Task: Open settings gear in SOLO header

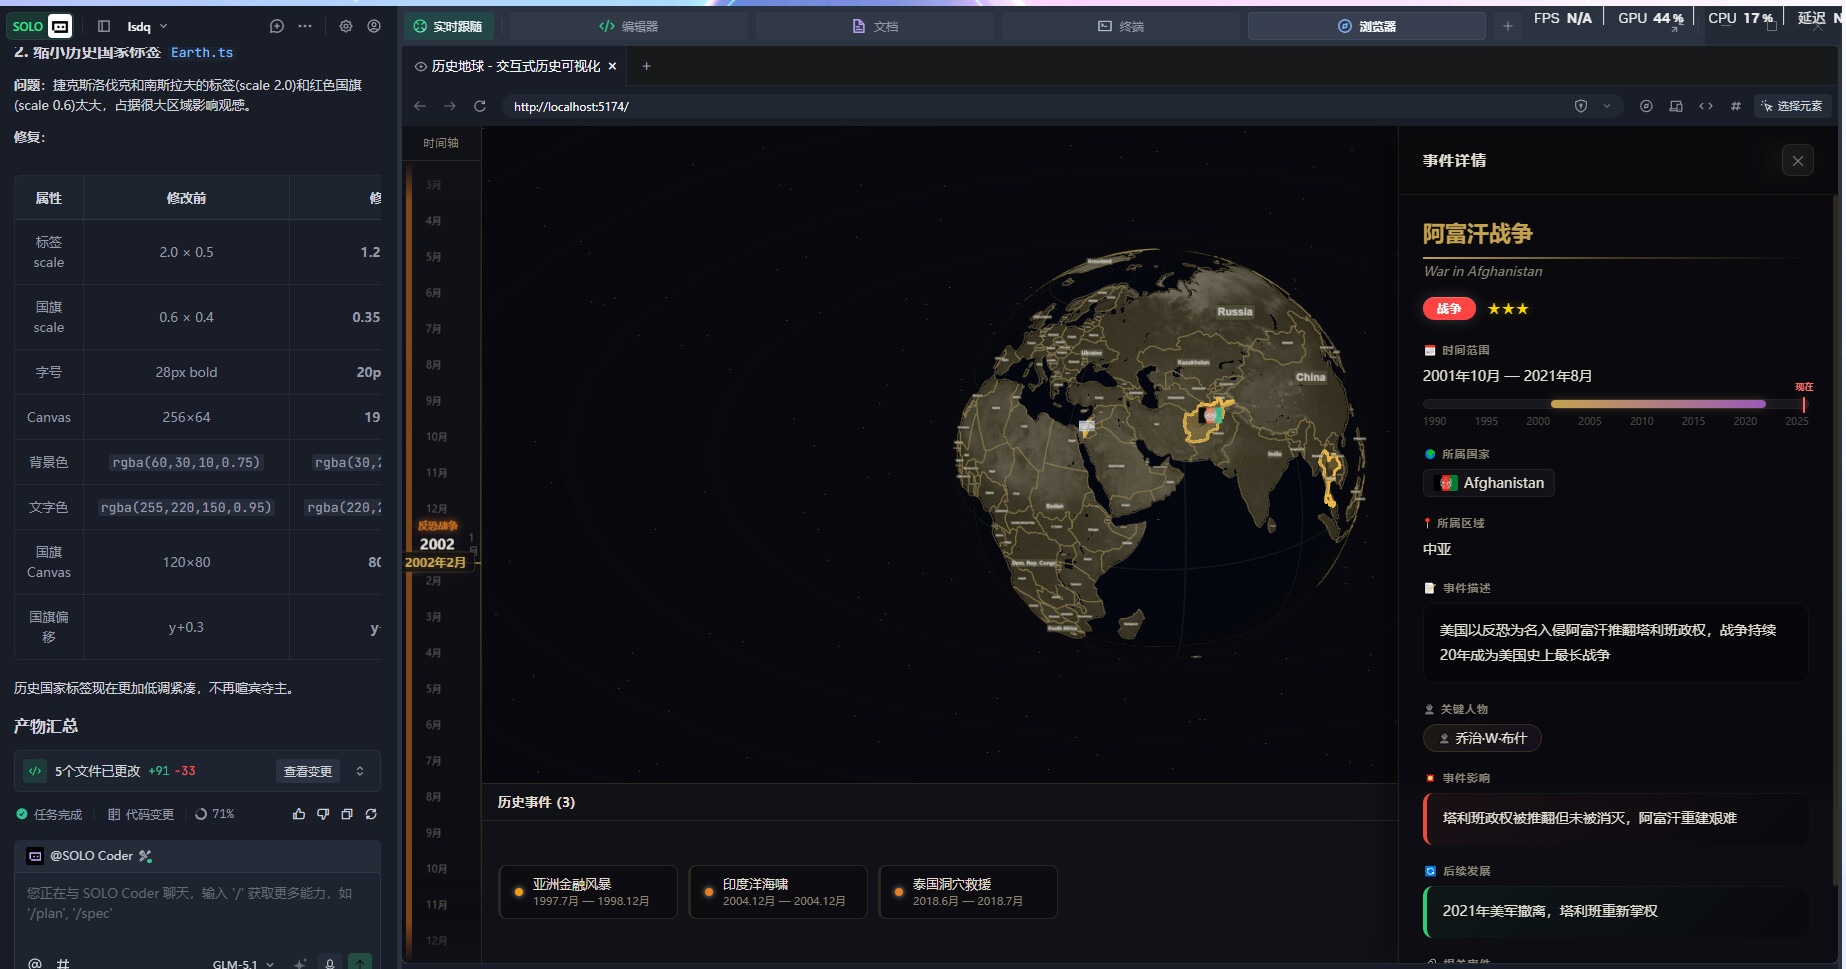Action: (x=346, y=26)
